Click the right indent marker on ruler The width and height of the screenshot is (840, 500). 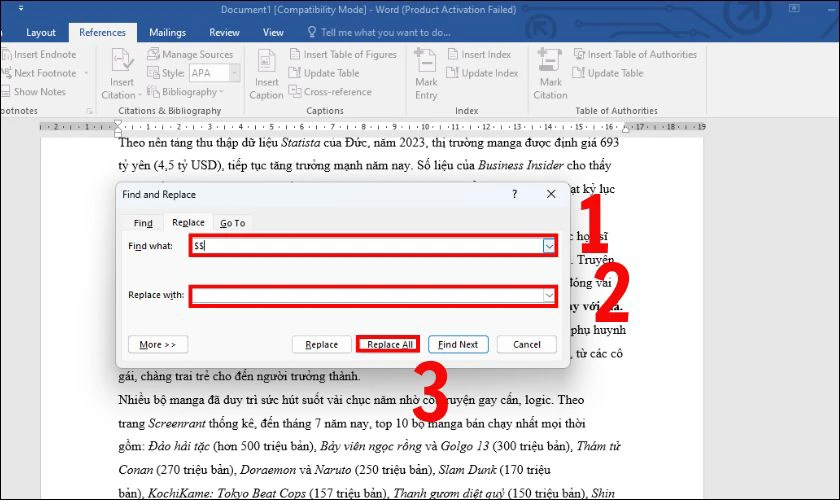tap(626, 129)
